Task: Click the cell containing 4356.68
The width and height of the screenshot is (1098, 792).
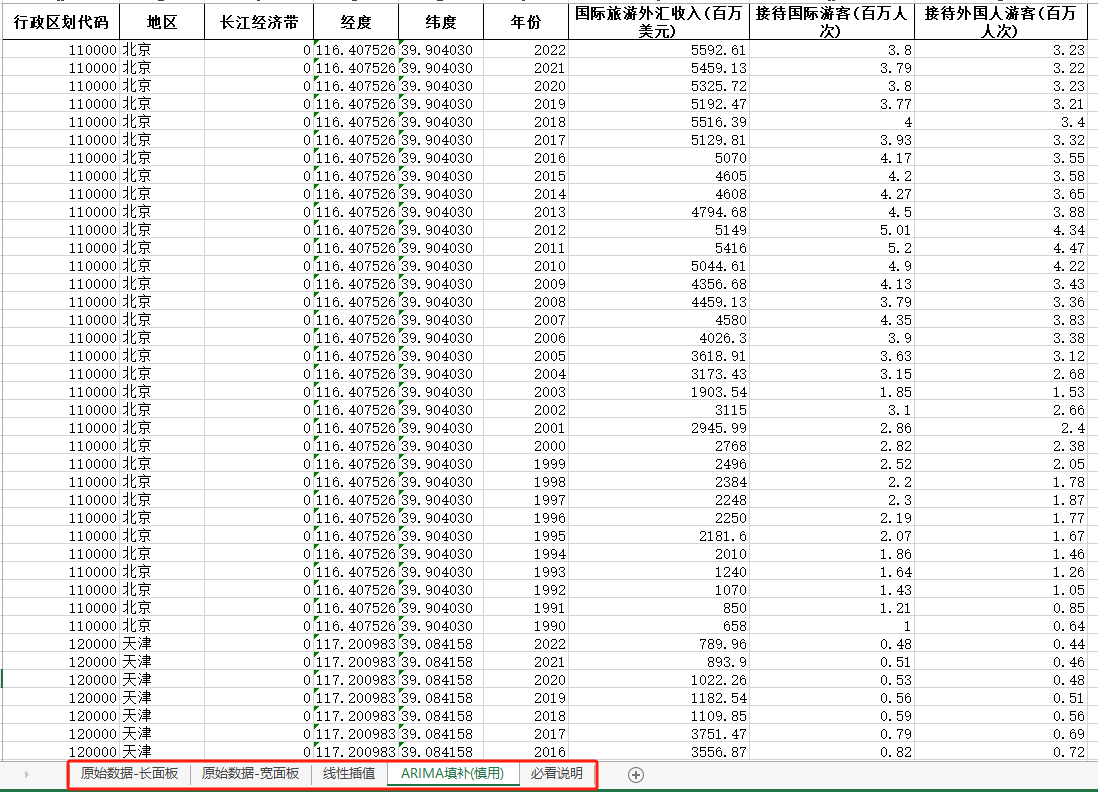Action: (x=659, y=284)
